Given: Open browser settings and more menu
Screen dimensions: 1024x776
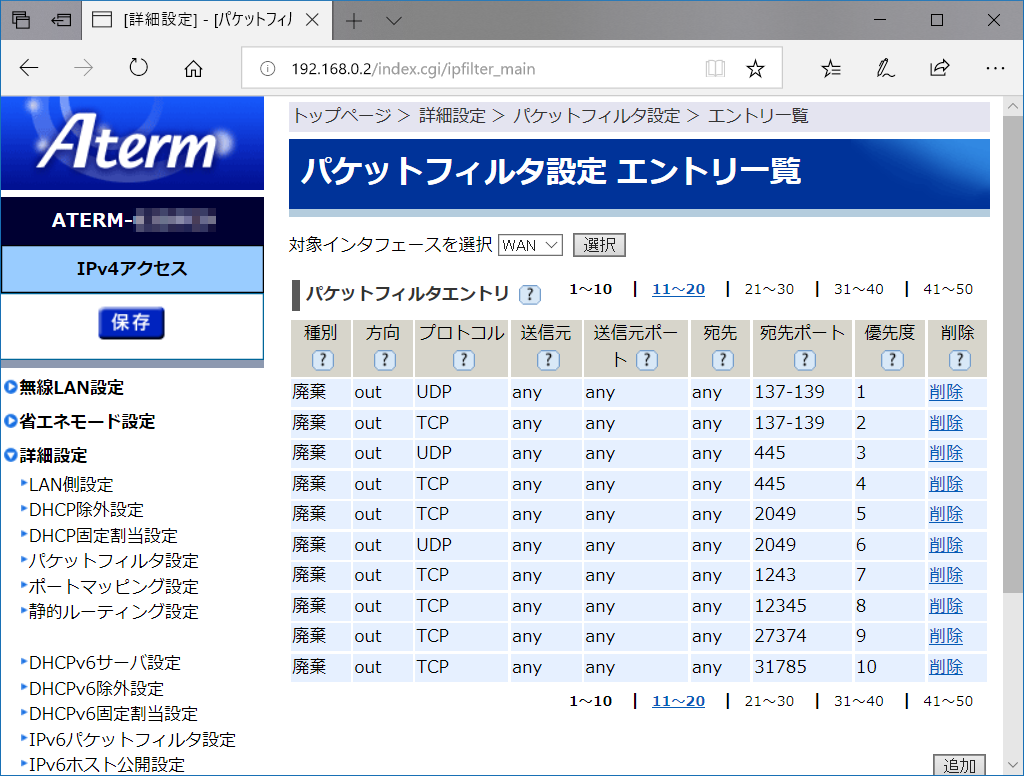Looking at the screenshot, I should pyautogui.click(x=995, y=68).
